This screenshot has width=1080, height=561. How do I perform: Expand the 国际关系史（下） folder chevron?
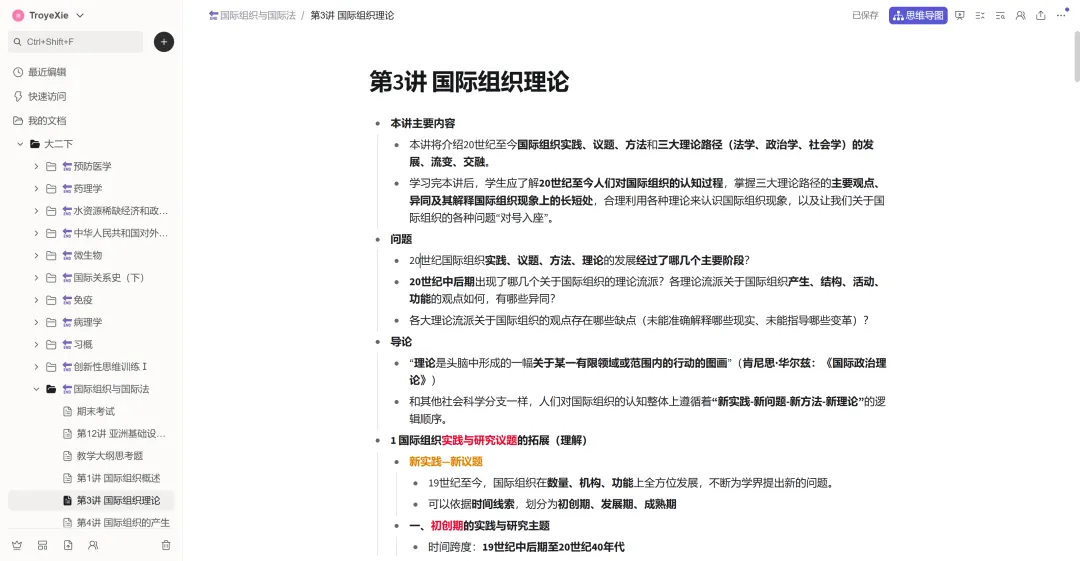point(36,278)
